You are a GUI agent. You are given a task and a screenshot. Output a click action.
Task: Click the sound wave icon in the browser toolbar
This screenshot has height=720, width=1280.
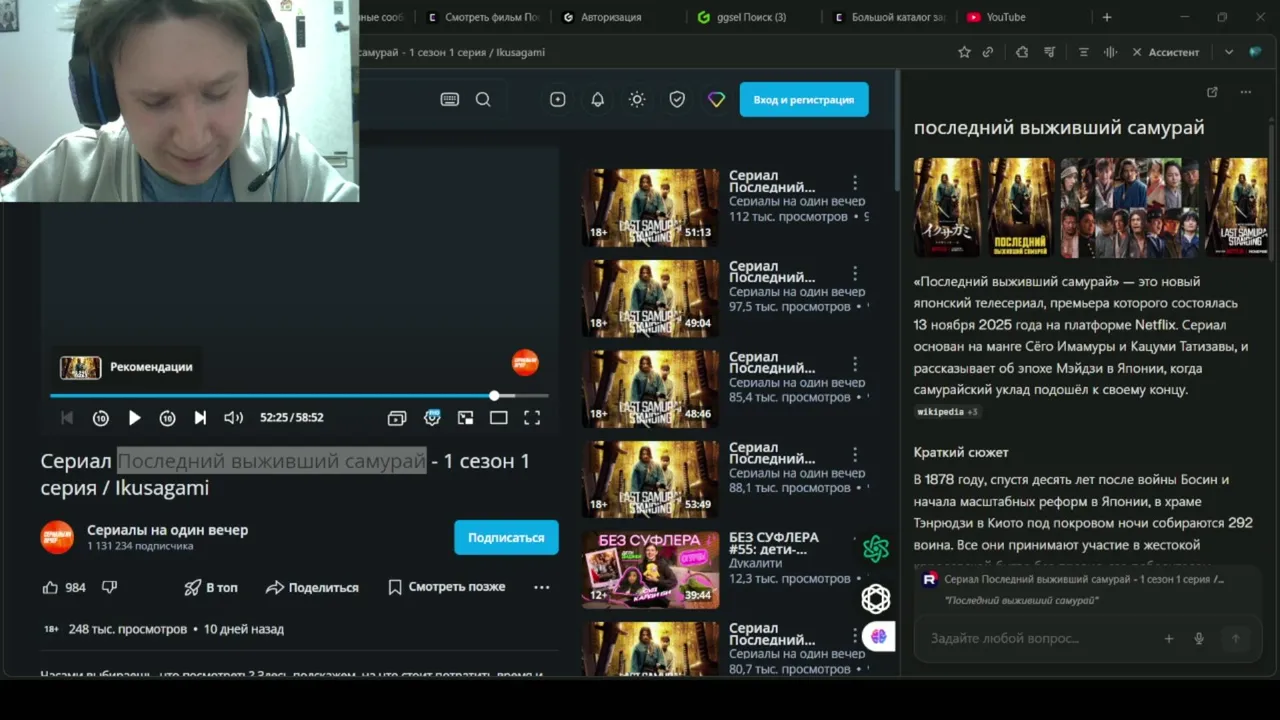point(1110,52)
